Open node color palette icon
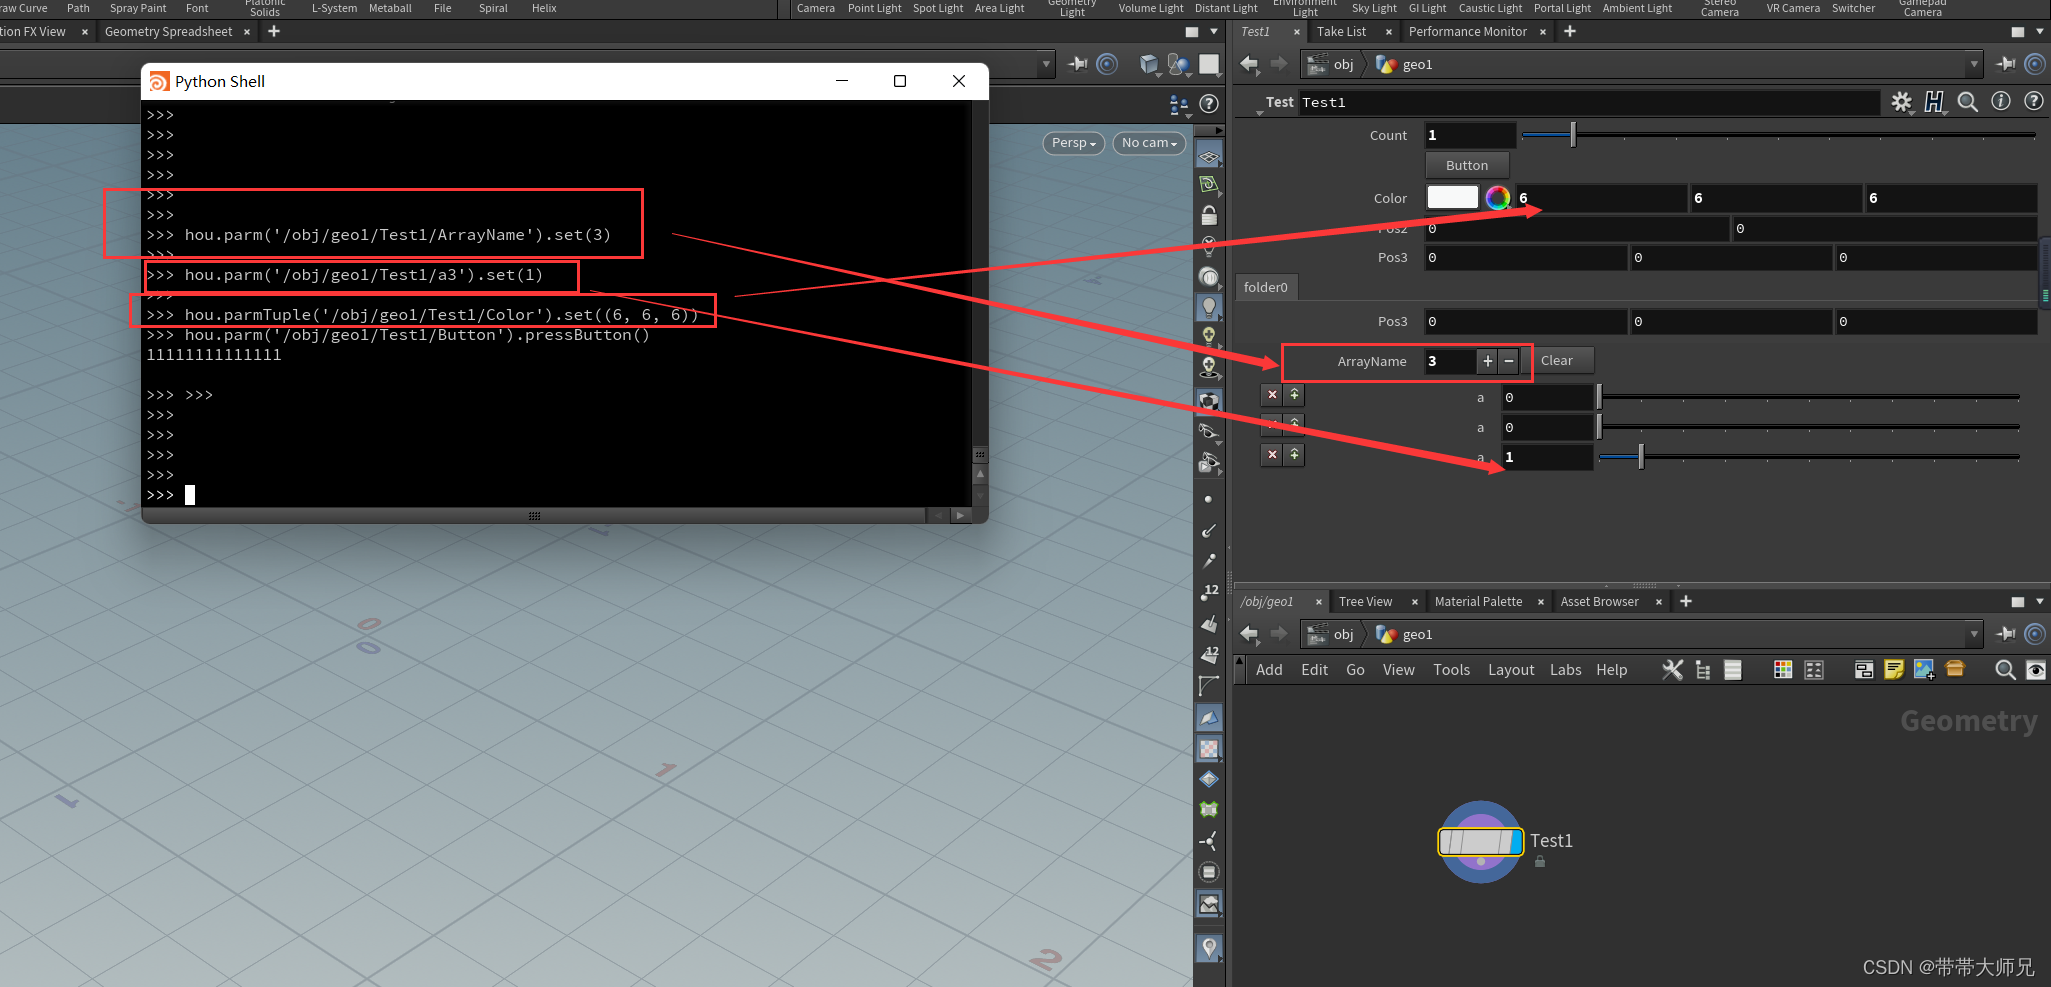 1783,670
